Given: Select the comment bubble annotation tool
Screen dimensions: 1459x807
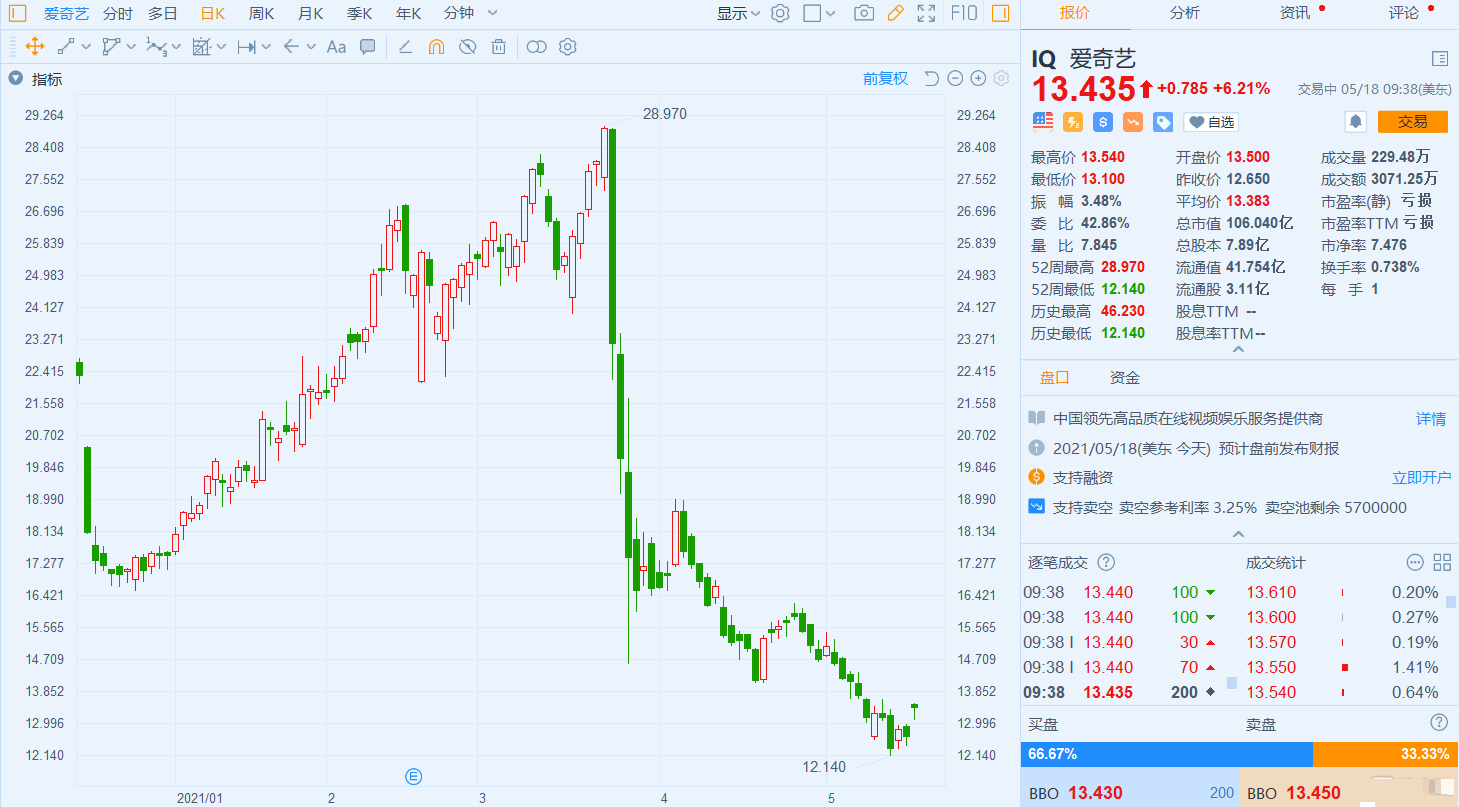Looking at the screenshot, I should pos(367,46).
